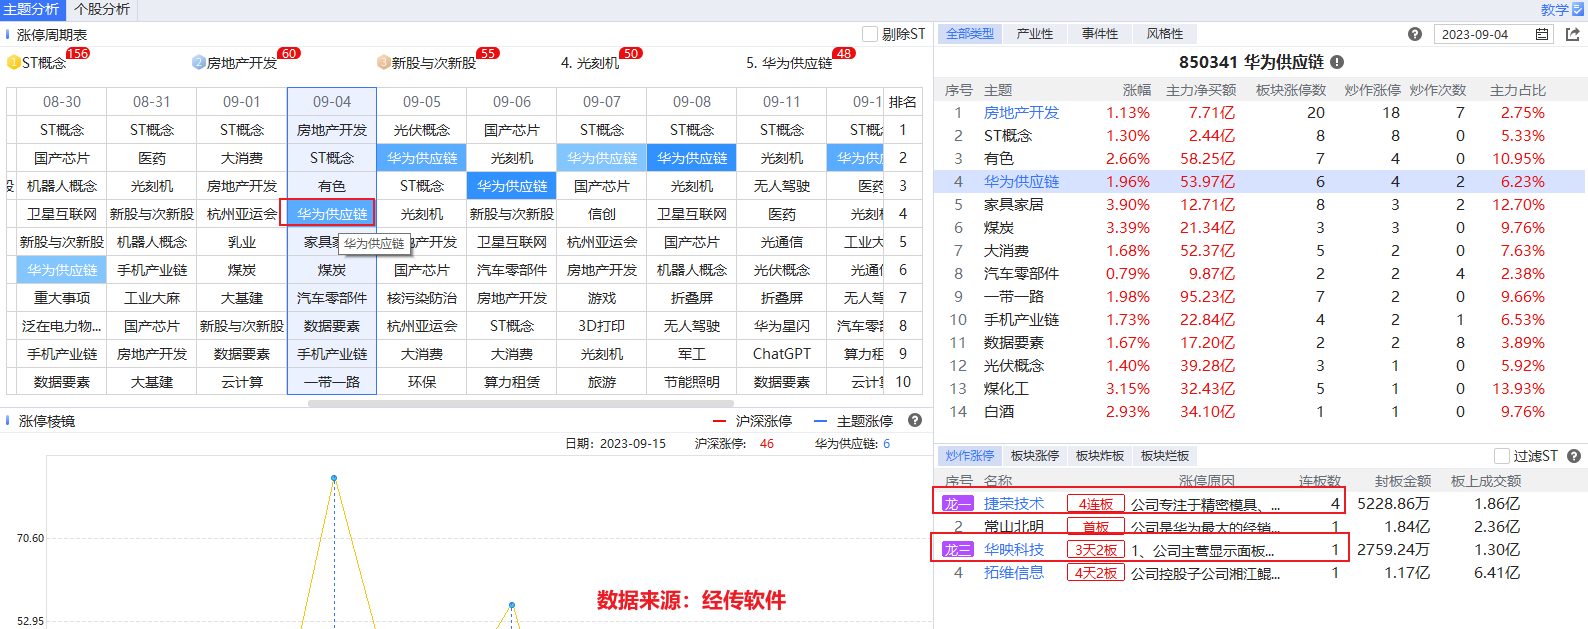The width and height of the screenshot is (1588, 629).
Task: Click 华为供应链 cell in the 09-05 column
Action: click(422, 158)
